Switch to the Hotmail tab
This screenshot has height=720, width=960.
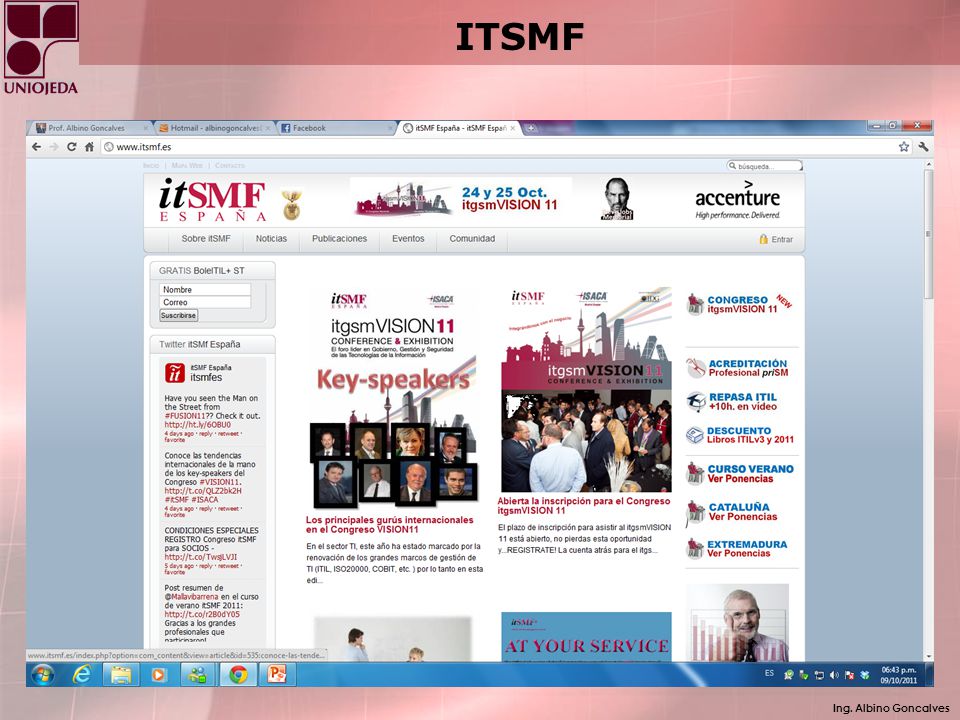click(x=214, y=128)
